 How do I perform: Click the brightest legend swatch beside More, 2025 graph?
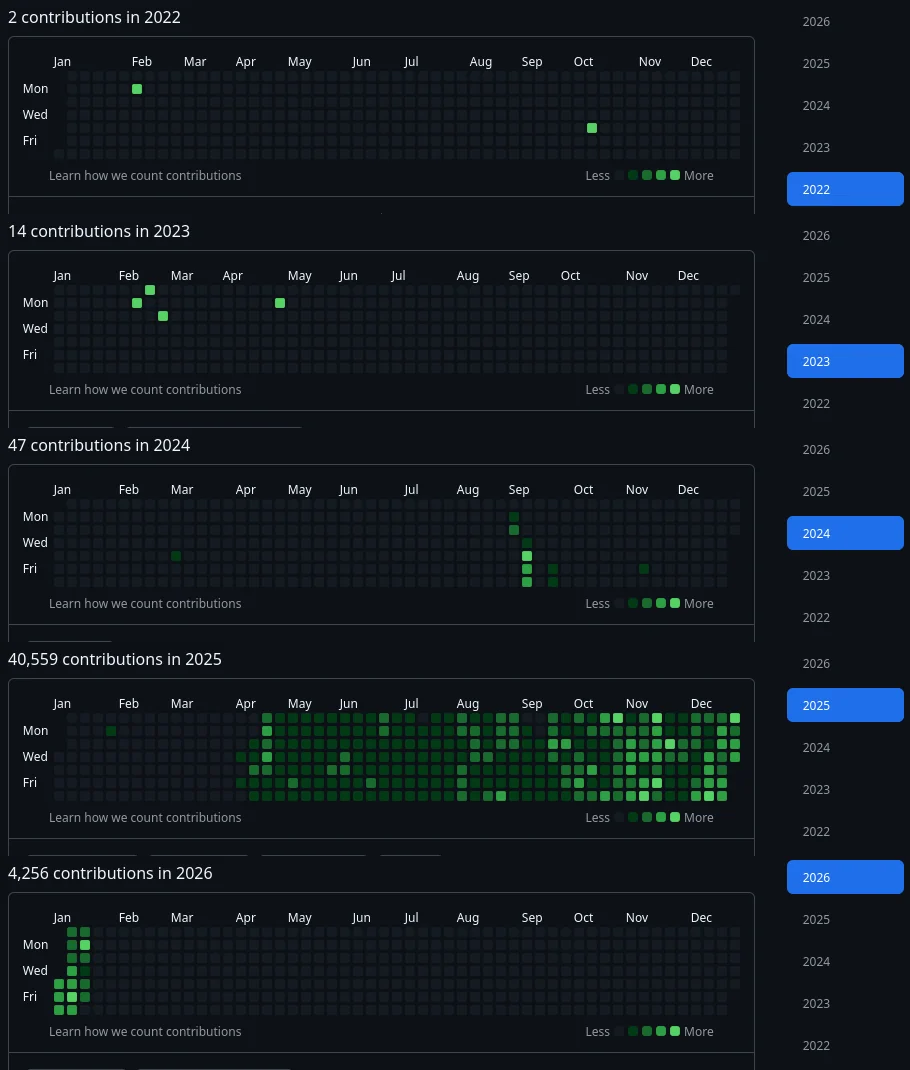point(675,818)
